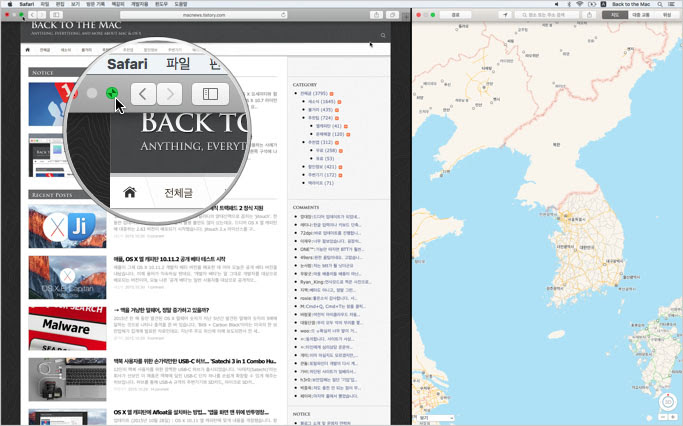Image resolution: width=683 pixels, height=426 pixels.
Task: Click the volume icon in the menu bar
Action: click(x=557, y=4)
